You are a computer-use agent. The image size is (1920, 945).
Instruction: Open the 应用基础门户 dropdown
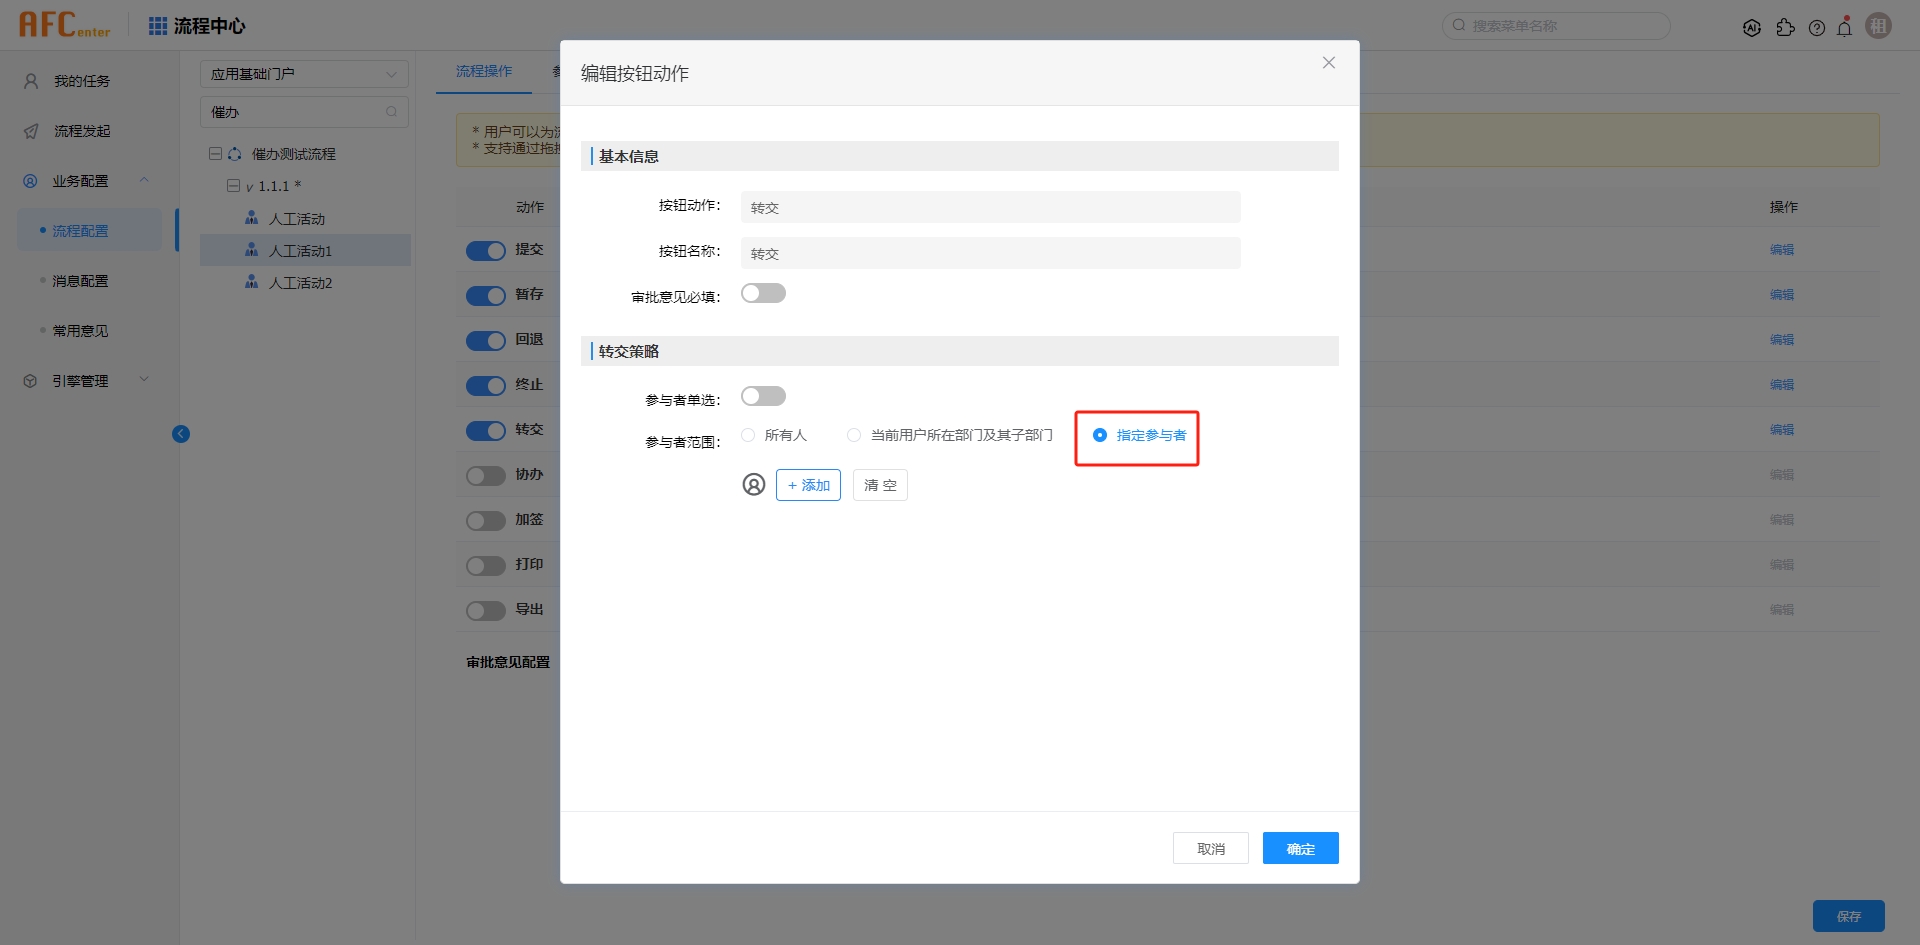point(304,74)
